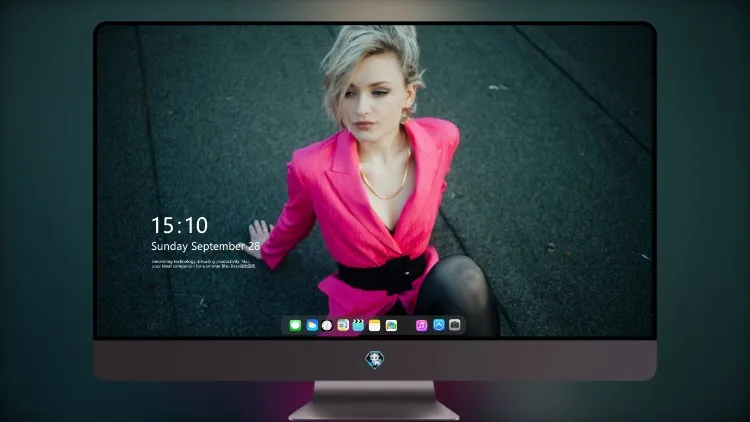Click the logo badge on the monitor chin

click(375, 360)
